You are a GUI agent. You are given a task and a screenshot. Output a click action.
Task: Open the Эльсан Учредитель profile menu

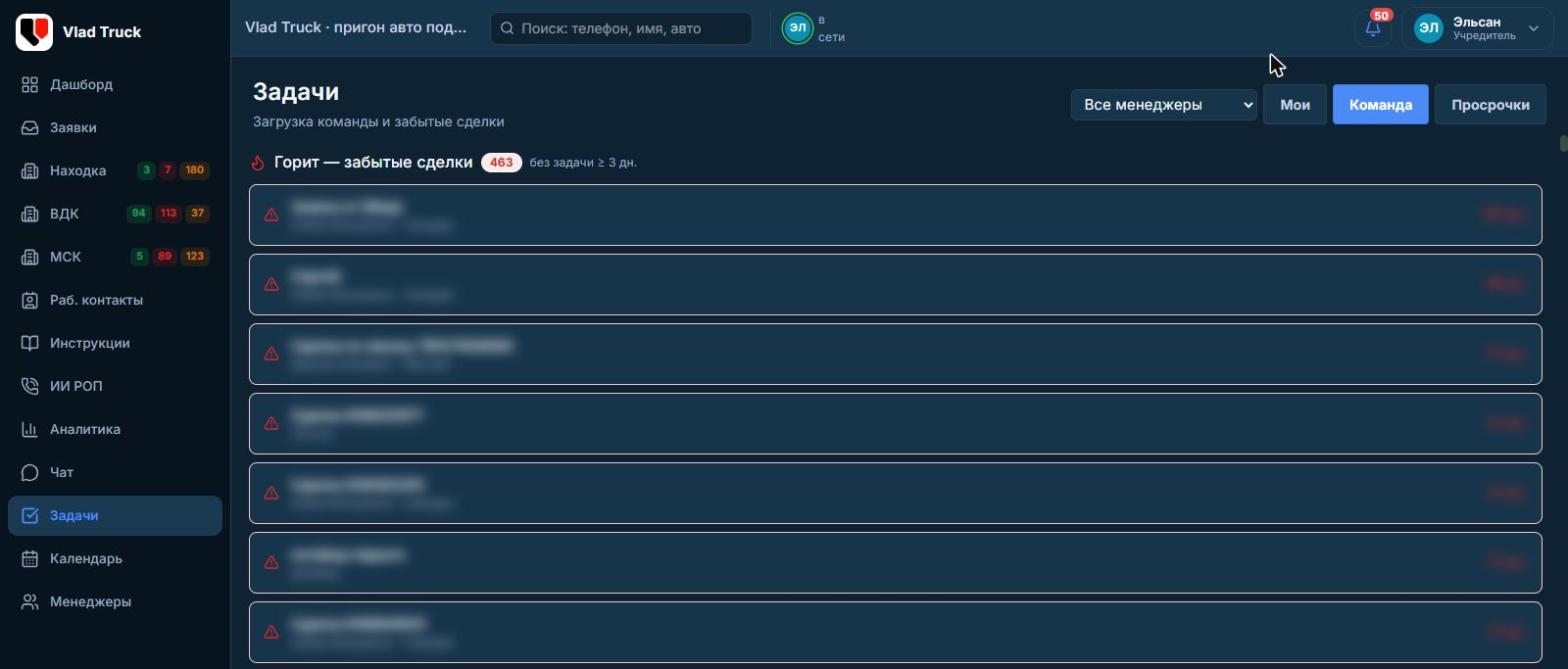pyautogui.click(x=1477, y=29)
